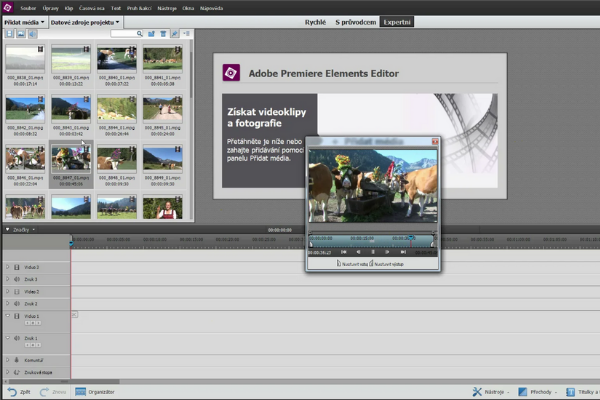Click in the project assets search field
The height and width of the screenshot is (400, 600).
tap(124, 34)
